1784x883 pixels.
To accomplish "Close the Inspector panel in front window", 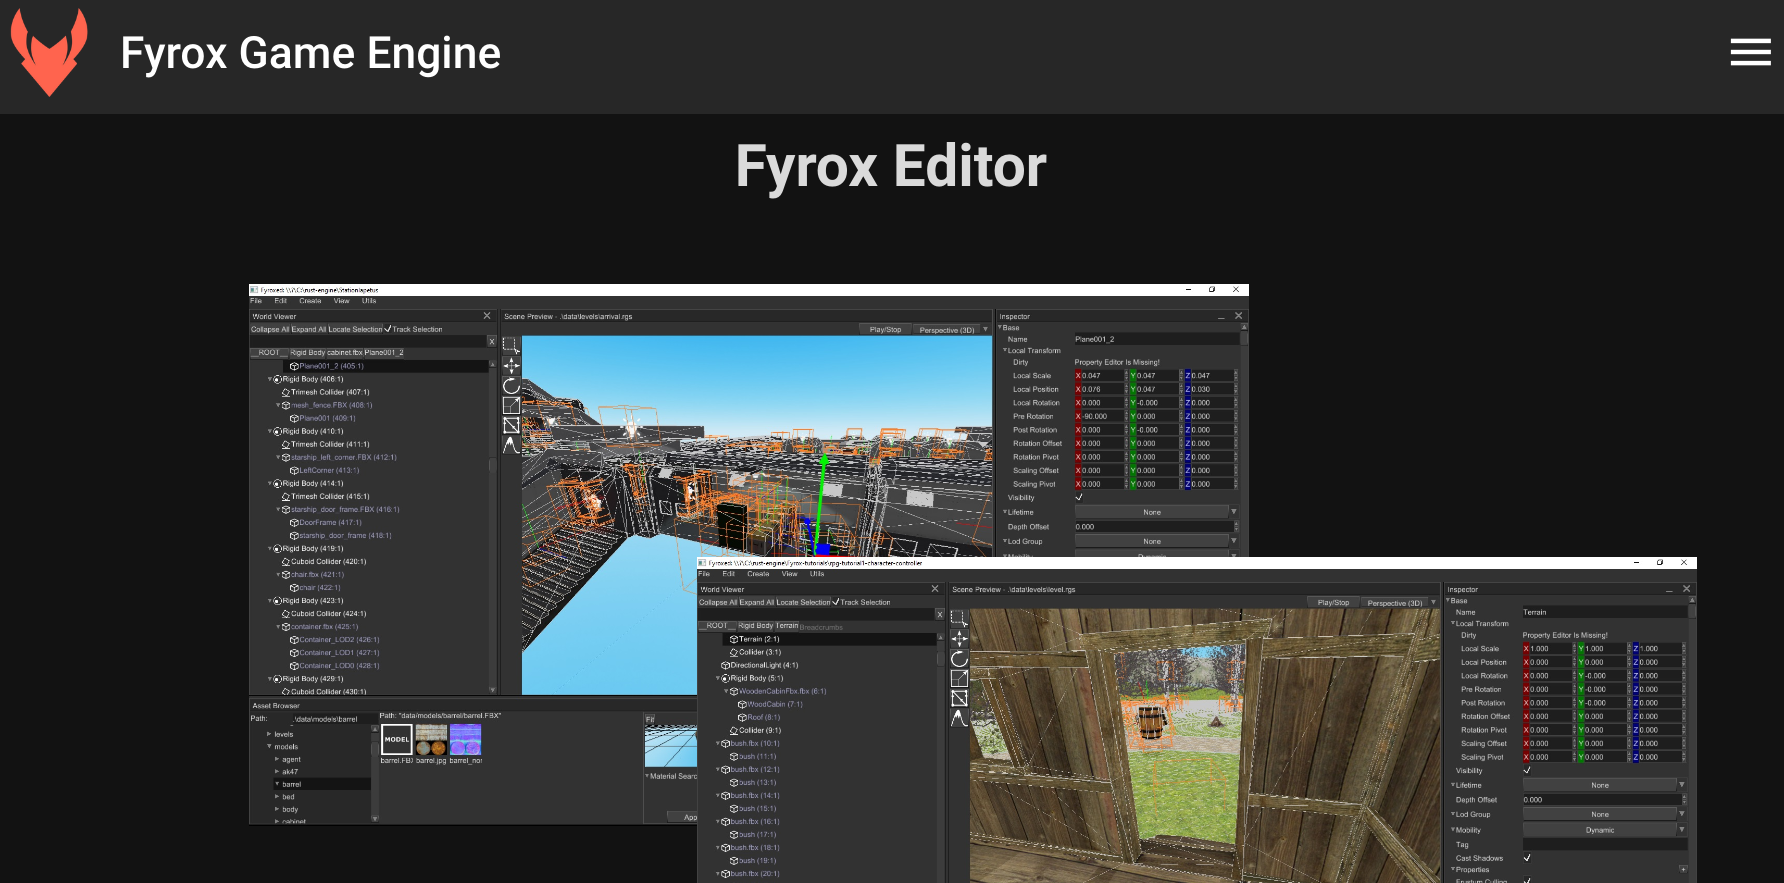I will click(1686, 589).
